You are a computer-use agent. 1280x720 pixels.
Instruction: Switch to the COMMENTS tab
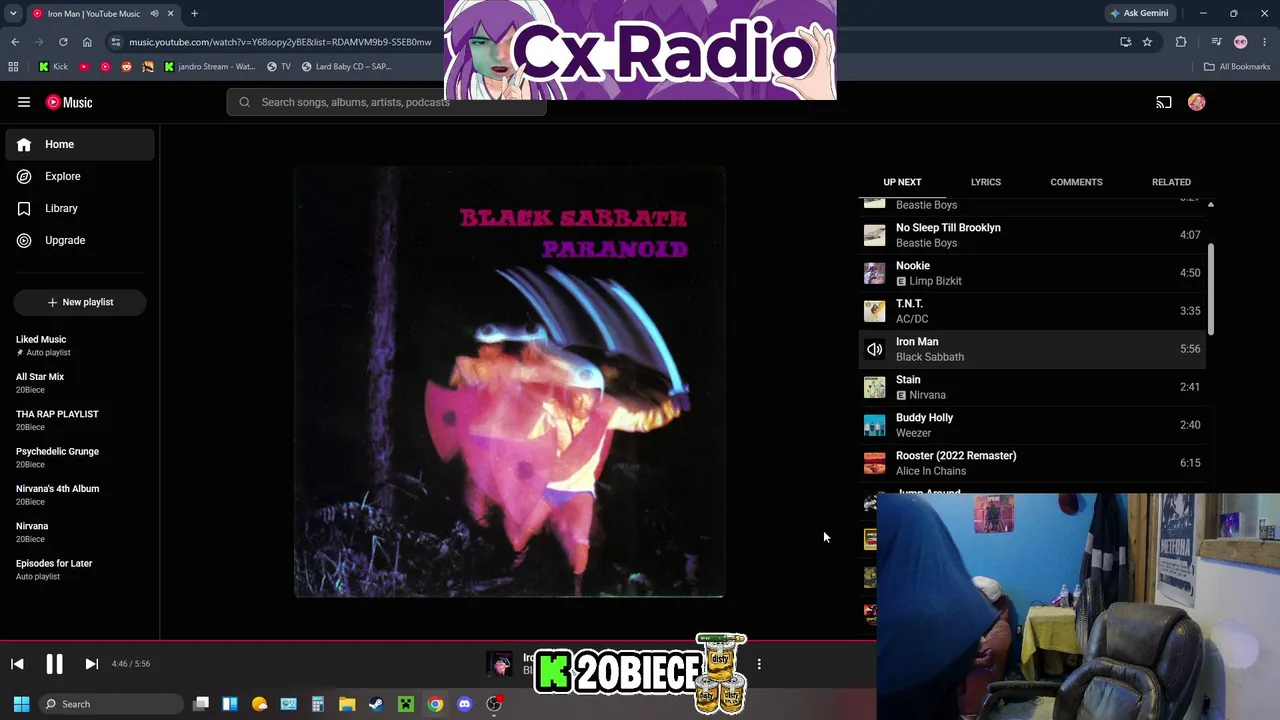point(1076,182)
